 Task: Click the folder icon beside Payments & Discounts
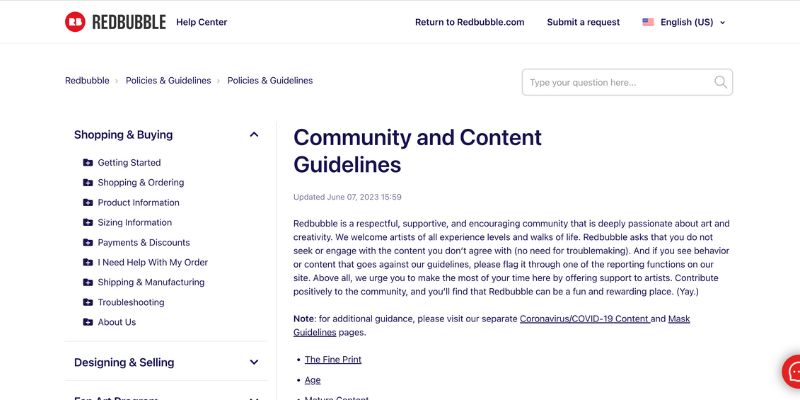pyautogui.click(x=88, y=242)
